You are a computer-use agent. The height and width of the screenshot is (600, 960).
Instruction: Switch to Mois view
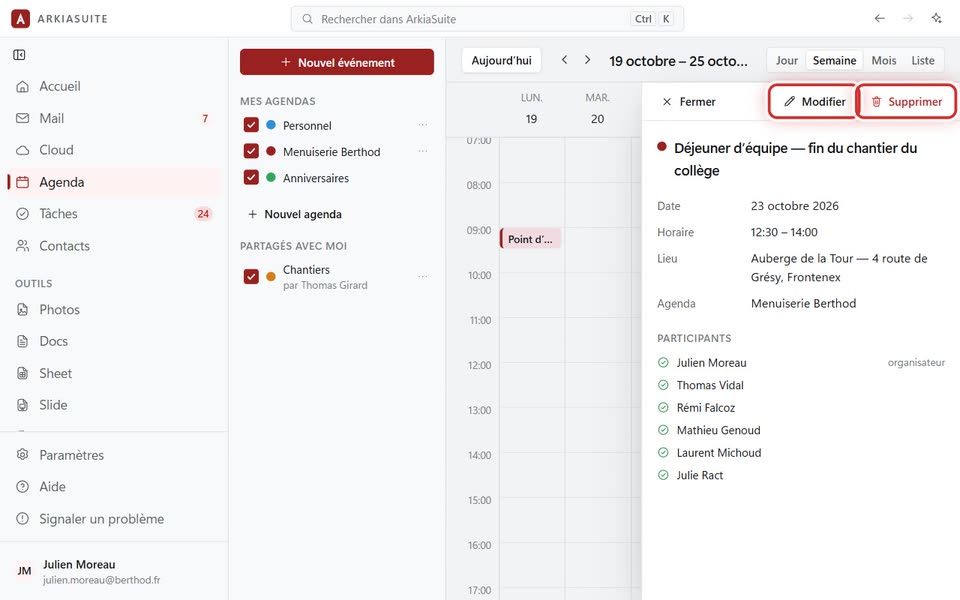click(883, 61)
